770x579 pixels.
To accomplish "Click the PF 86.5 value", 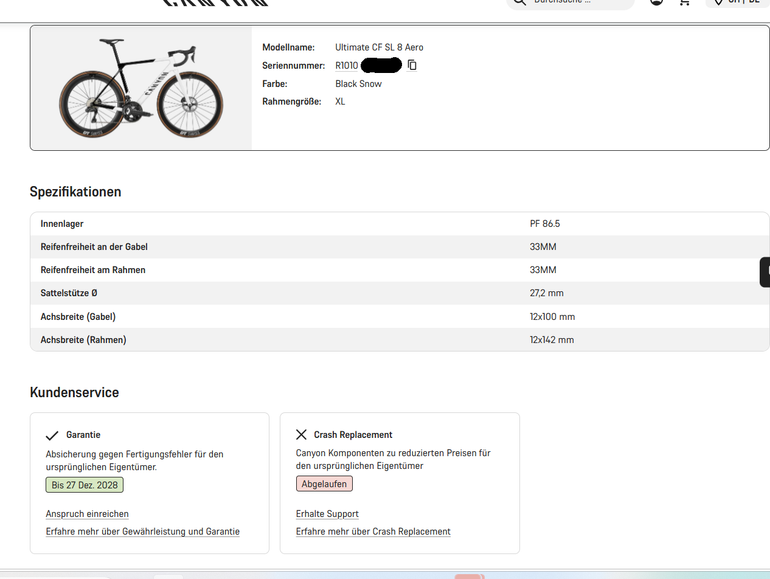I will point(545,223).
